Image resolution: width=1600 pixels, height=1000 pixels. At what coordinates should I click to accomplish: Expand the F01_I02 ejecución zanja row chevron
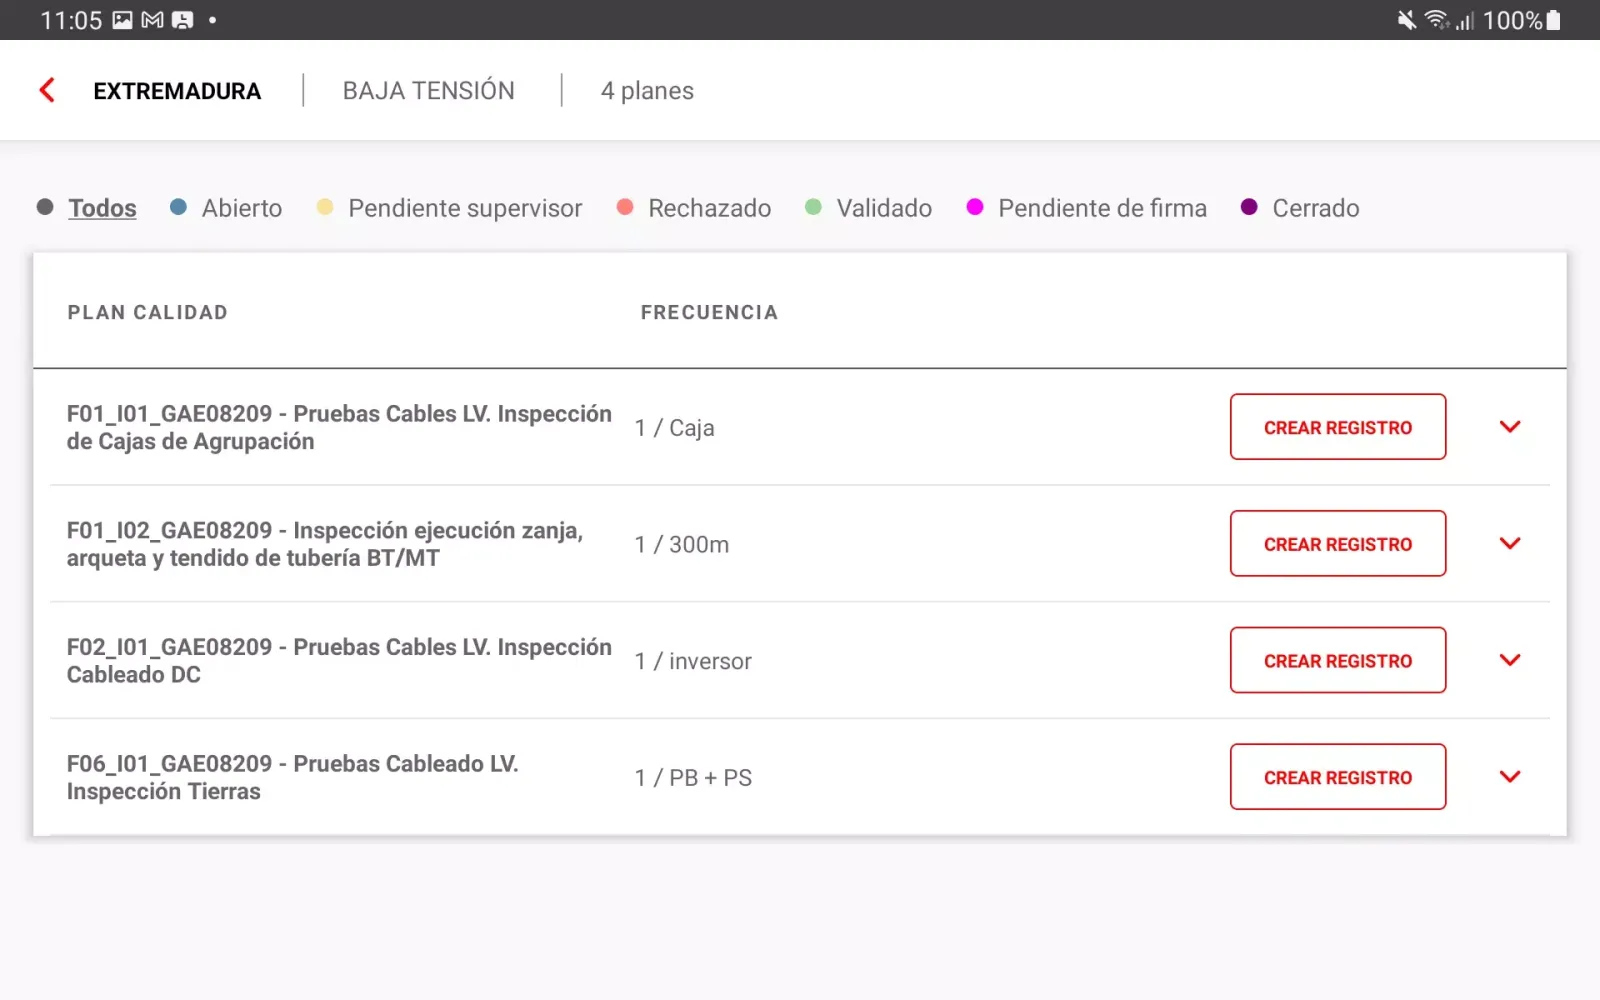(1510, 544)
